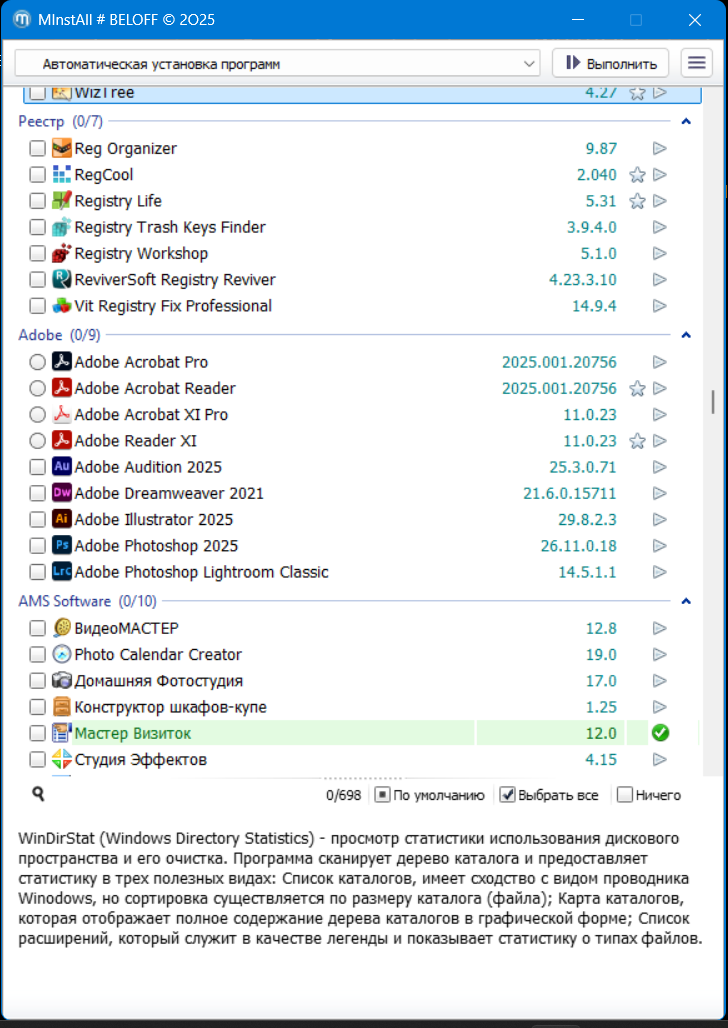The height and width of the screenshot is (1028, 728).
Task: Click the search magnifier icon
Action: (38, 794)
